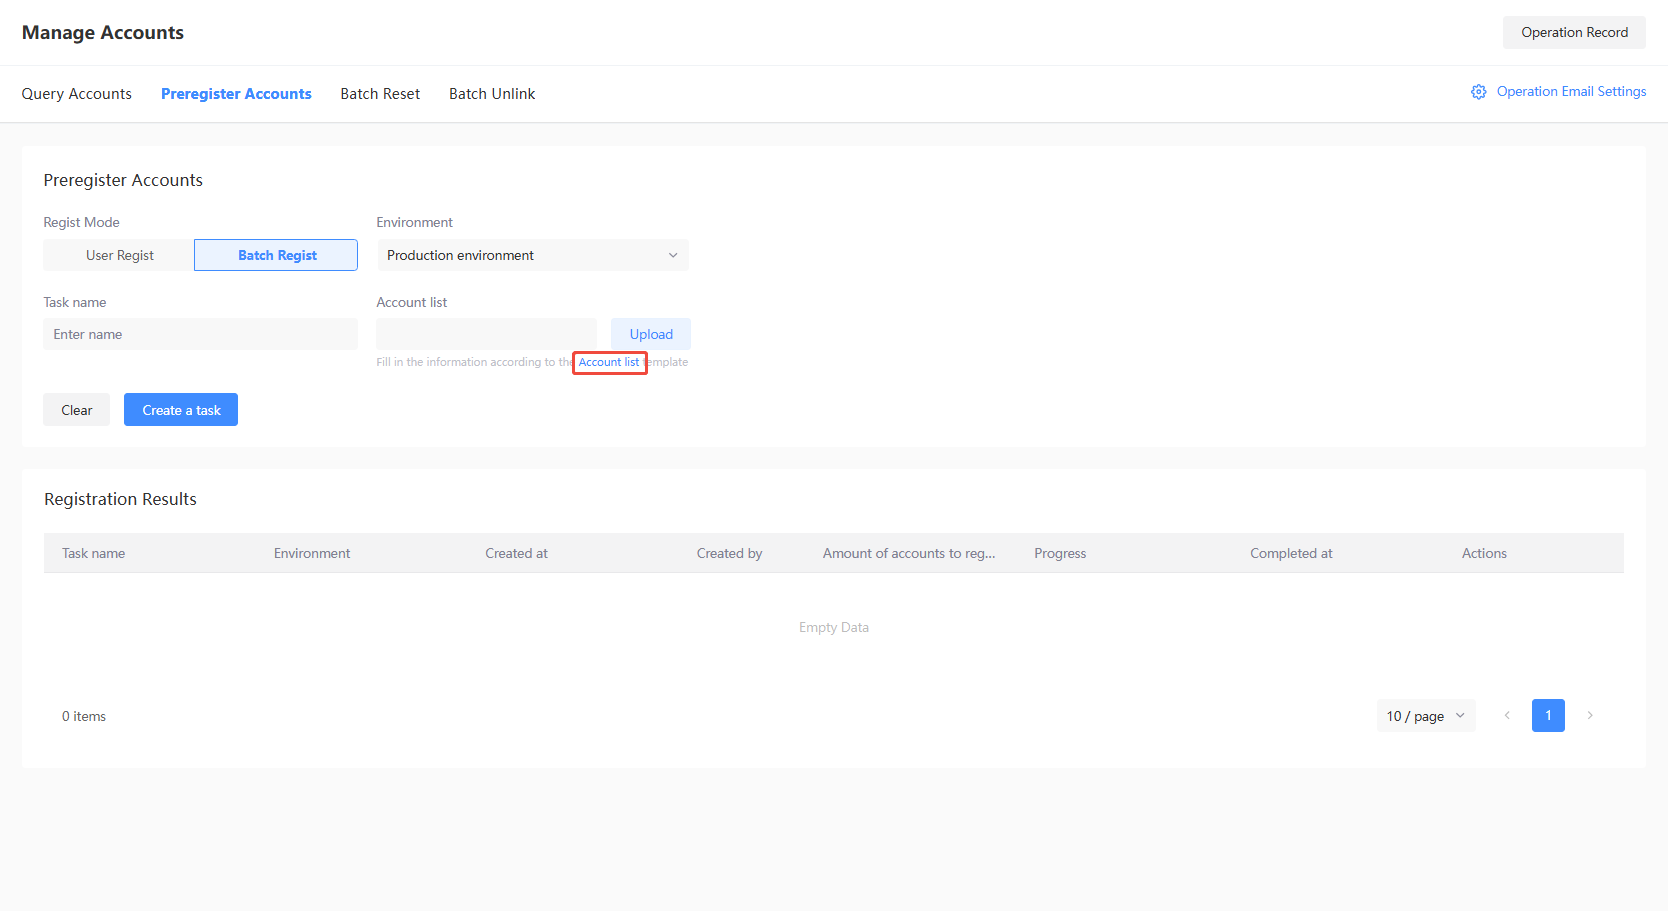Click the gear icon beside Operation Email Settings
Viewport: 1668px width, 911px height.
[1478, 92]
